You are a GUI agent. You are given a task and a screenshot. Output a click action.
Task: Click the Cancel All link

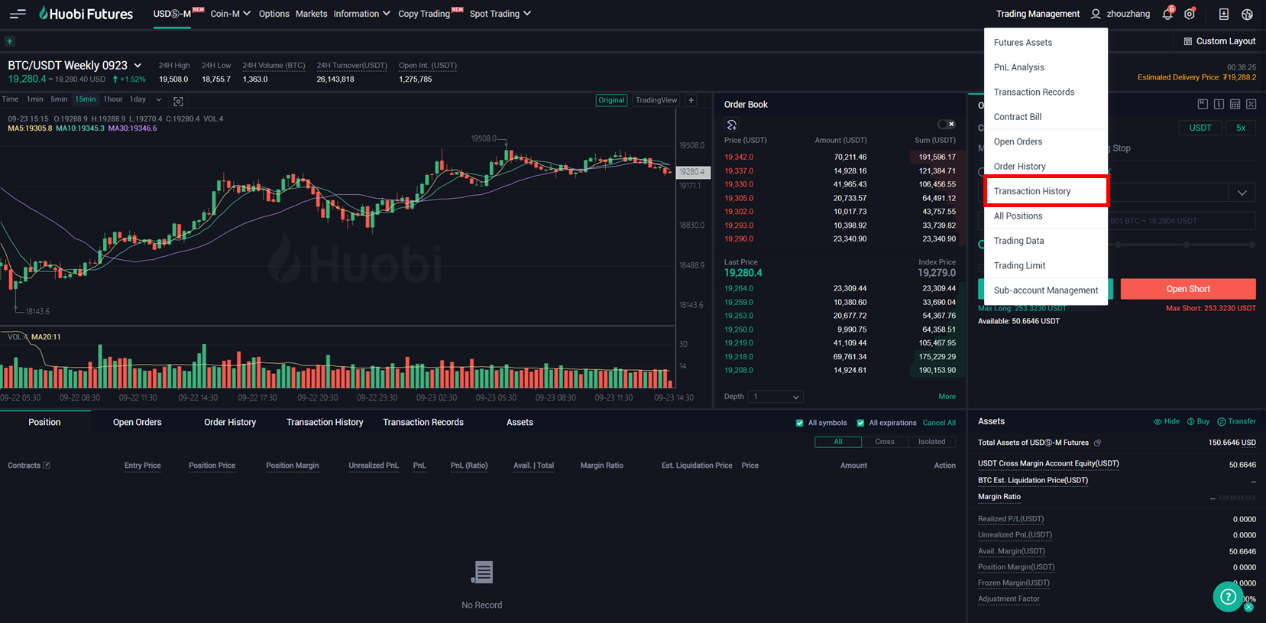(x=939, y=423)
